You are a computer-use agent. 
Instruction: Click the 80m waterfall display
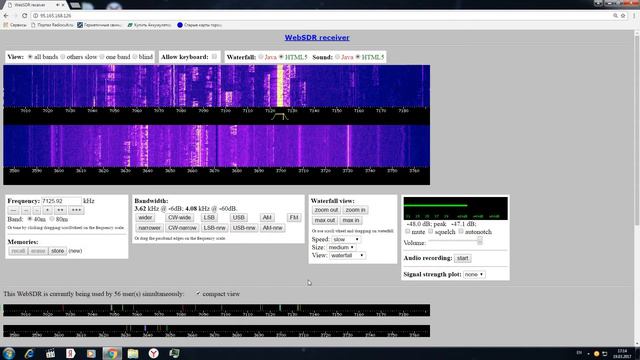[216, 146]
